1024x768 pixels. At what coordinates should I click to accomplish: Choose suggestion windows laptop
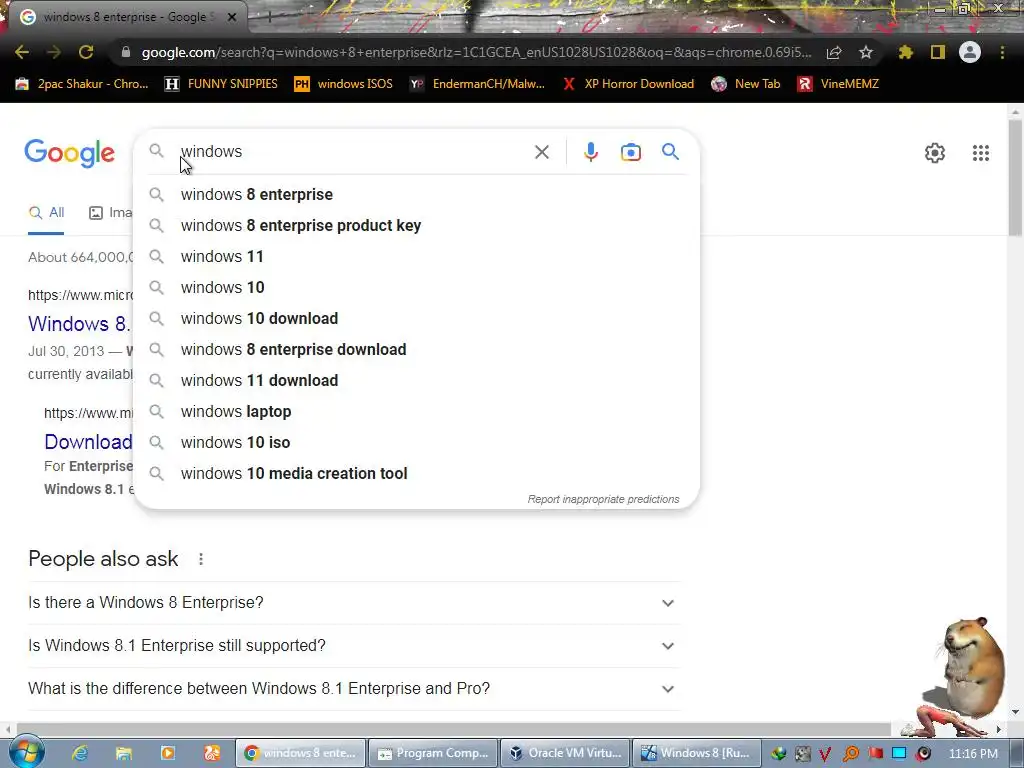[416, 411]
